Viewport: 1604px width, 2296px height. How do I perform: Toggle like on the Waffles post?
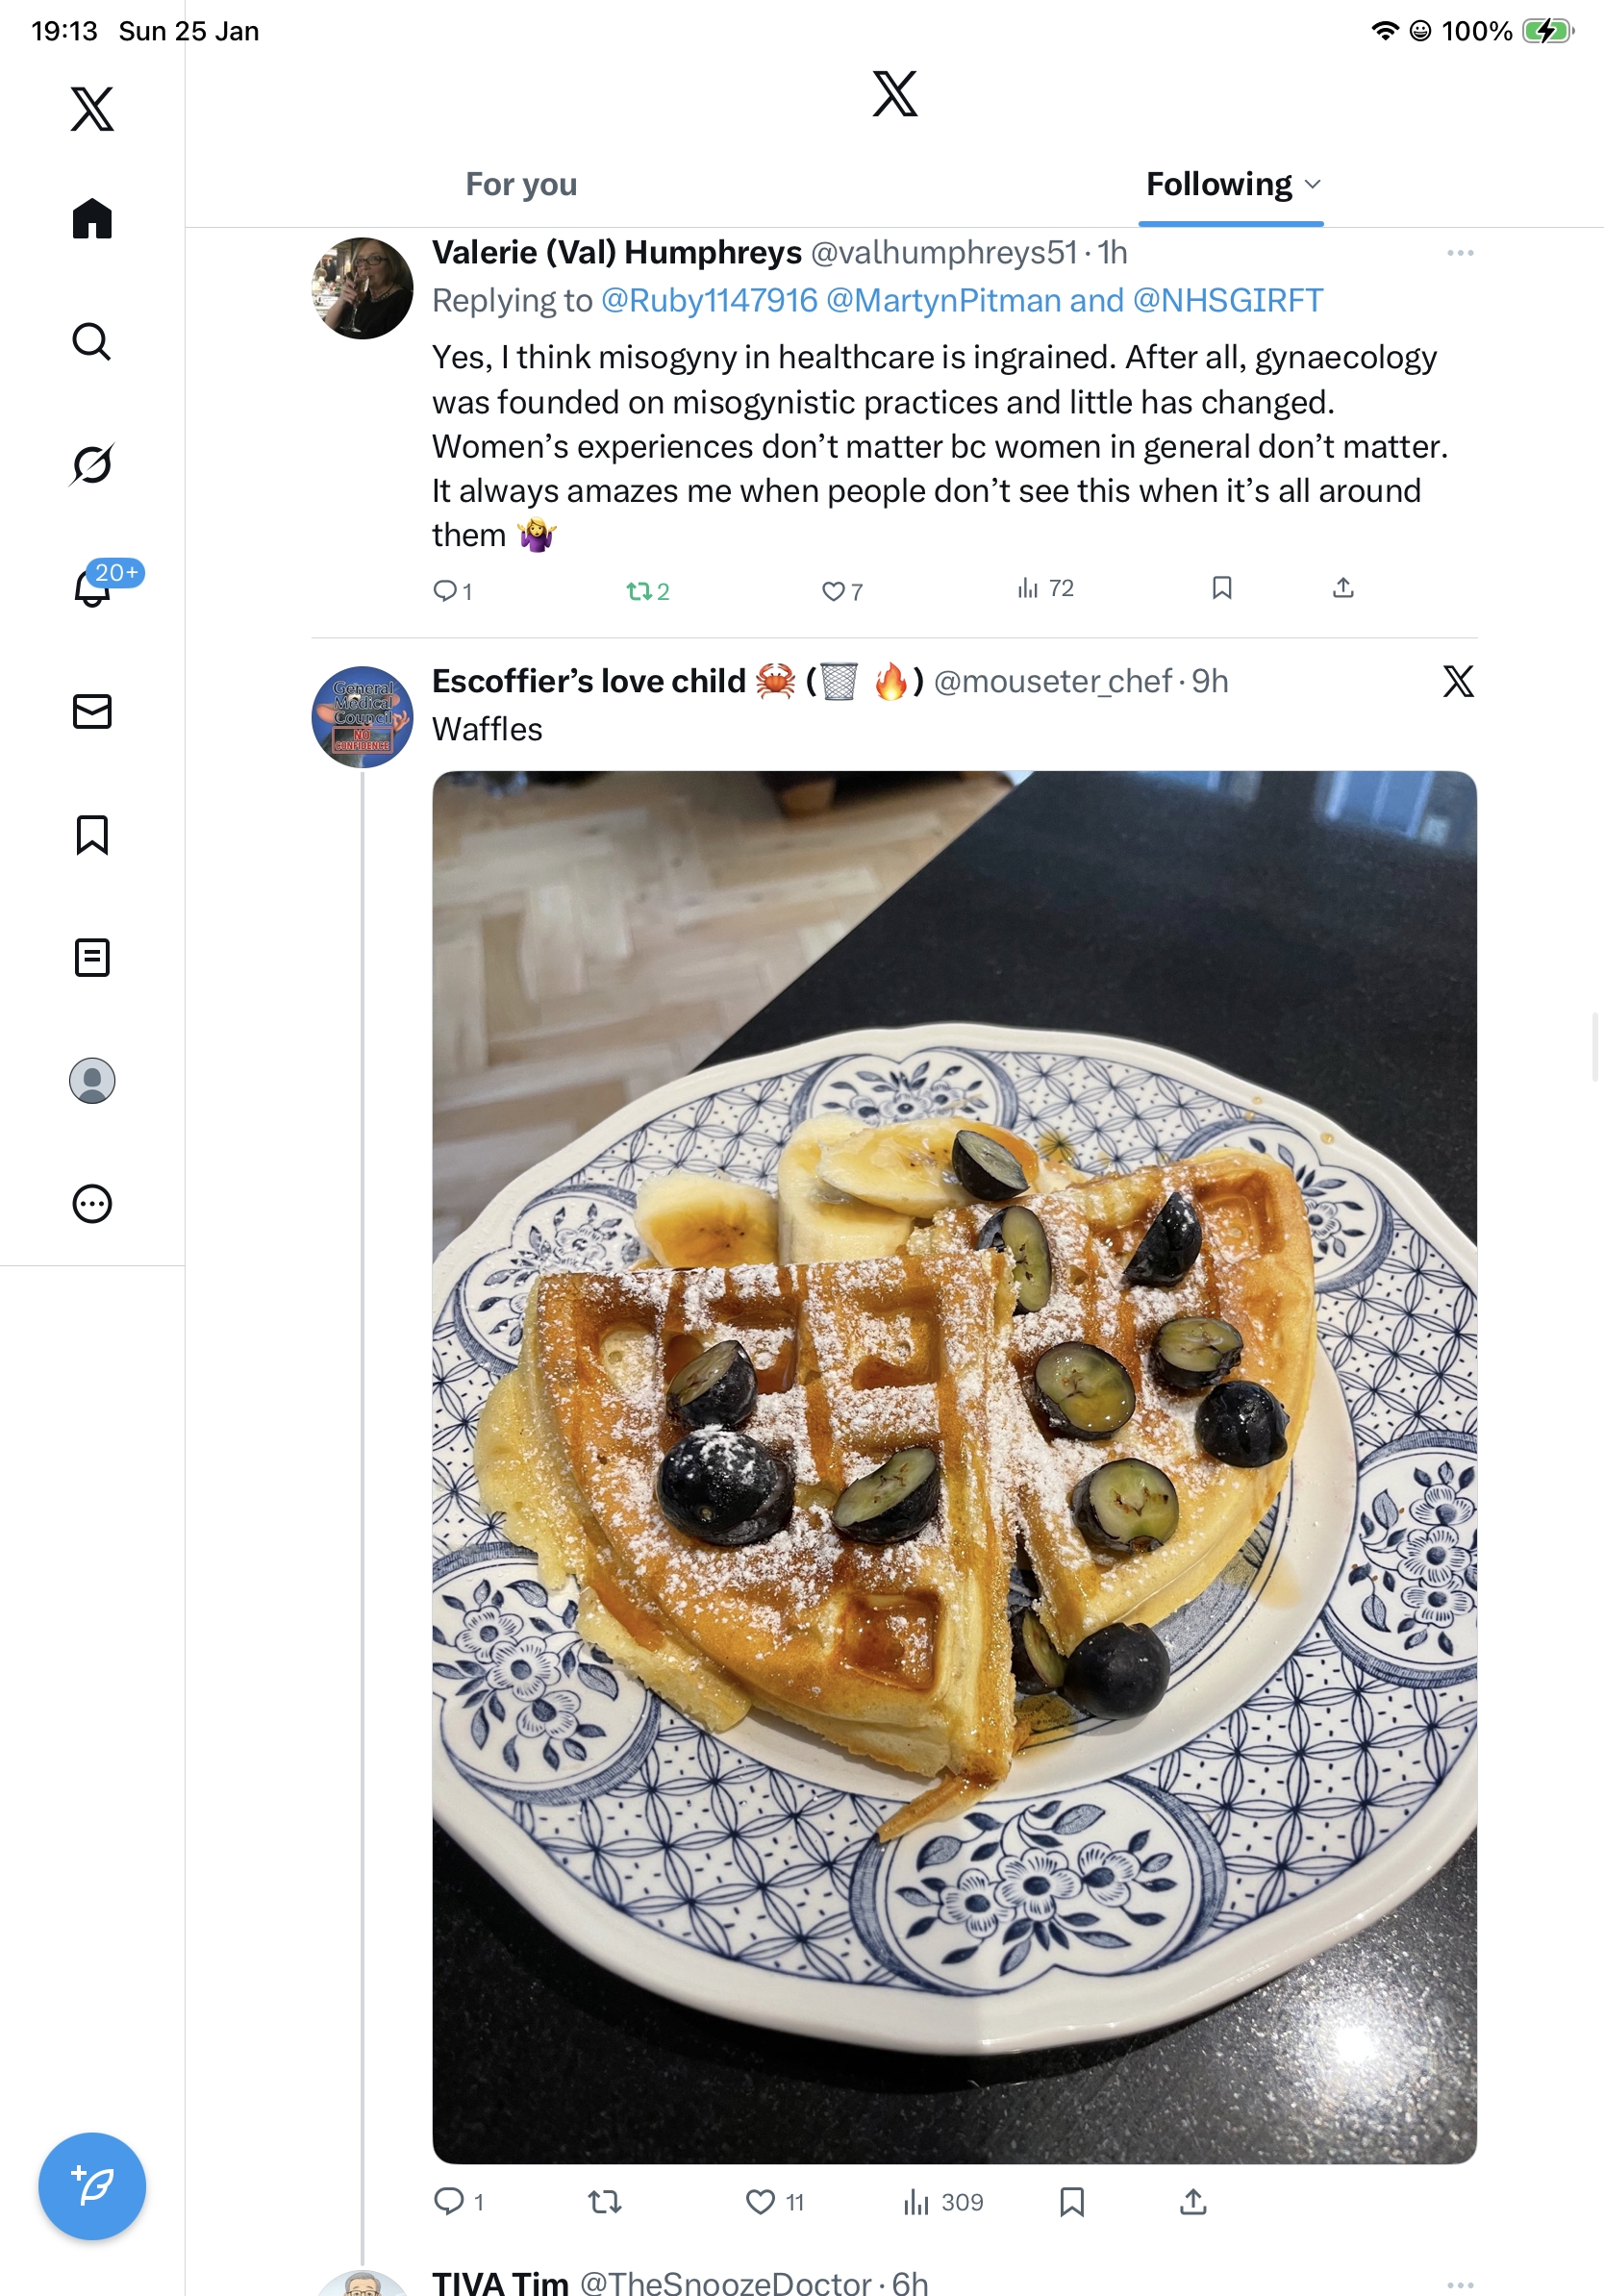point(760,2202)
